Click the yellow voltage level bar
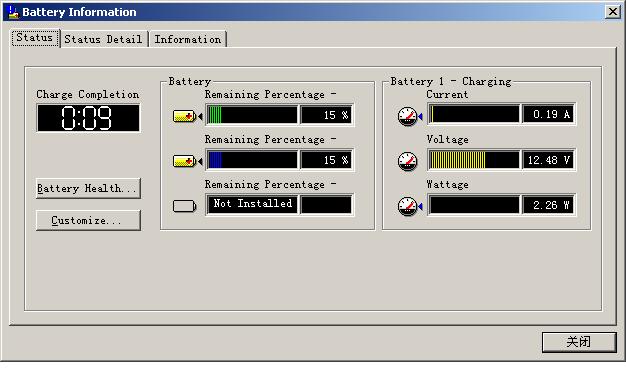Viewport: 626px width, 384px height. click(474, 160)
